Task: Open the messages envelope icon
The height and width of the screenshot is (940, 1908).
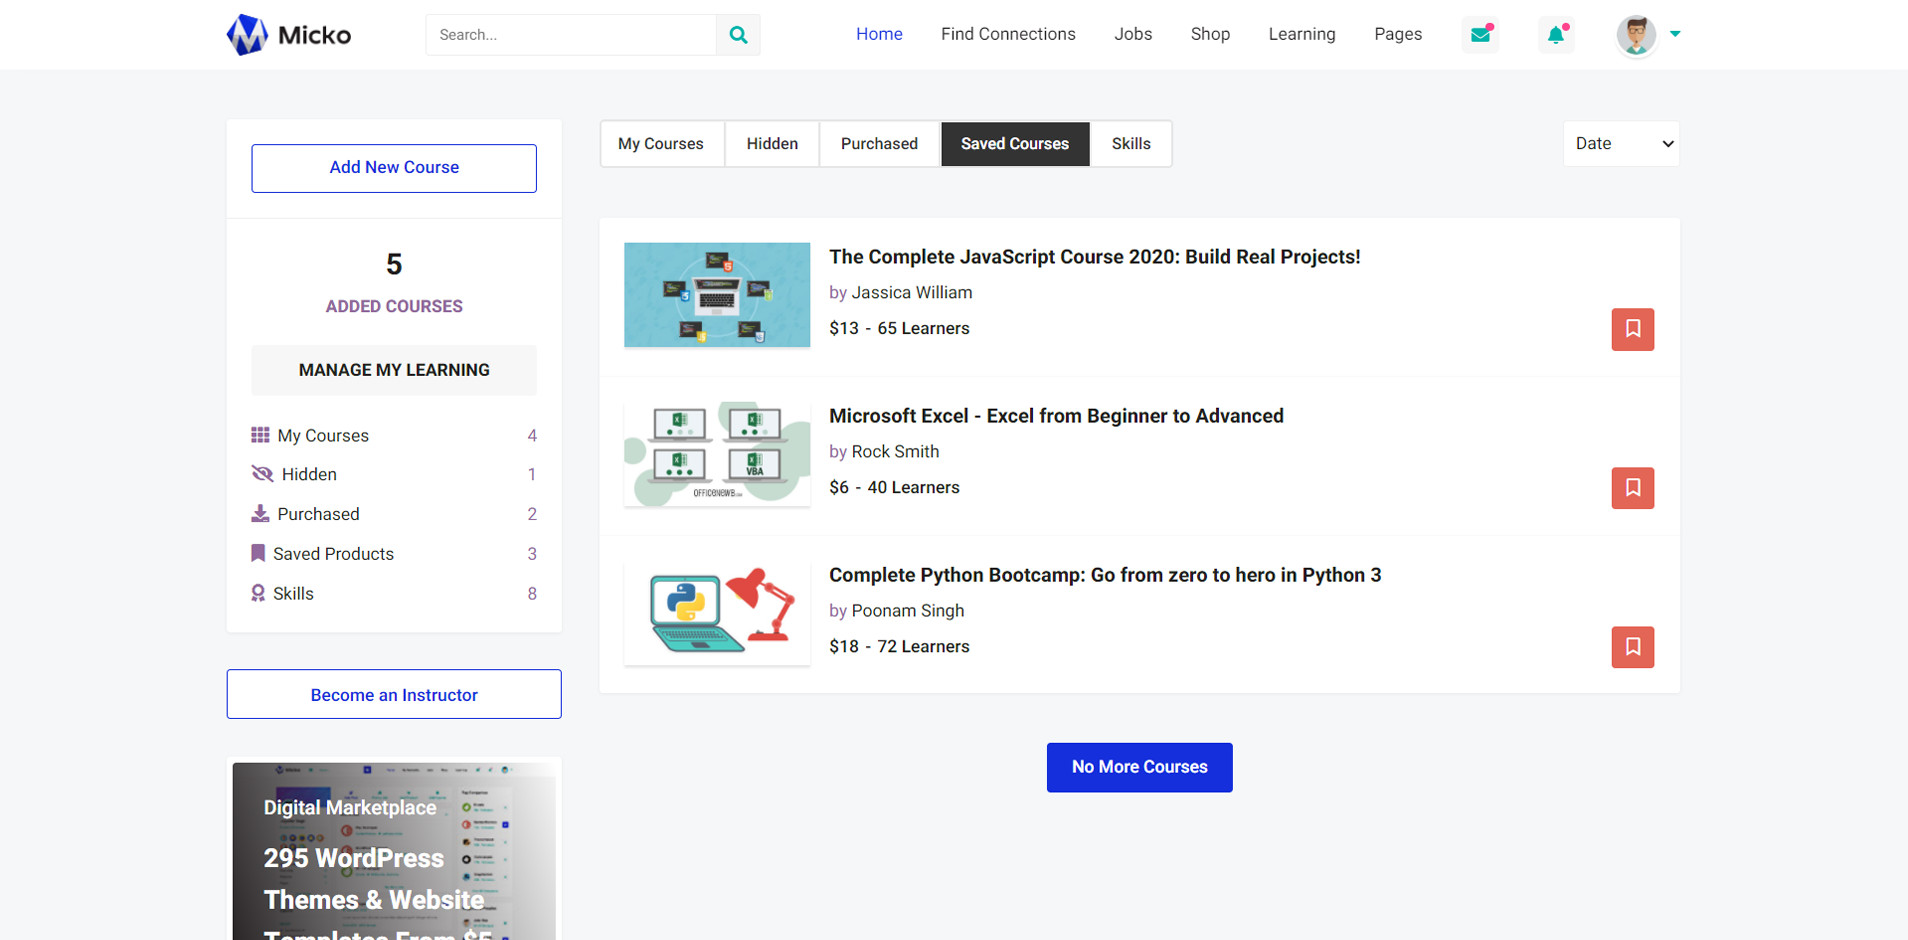Action: click(x=1480, y=35)
